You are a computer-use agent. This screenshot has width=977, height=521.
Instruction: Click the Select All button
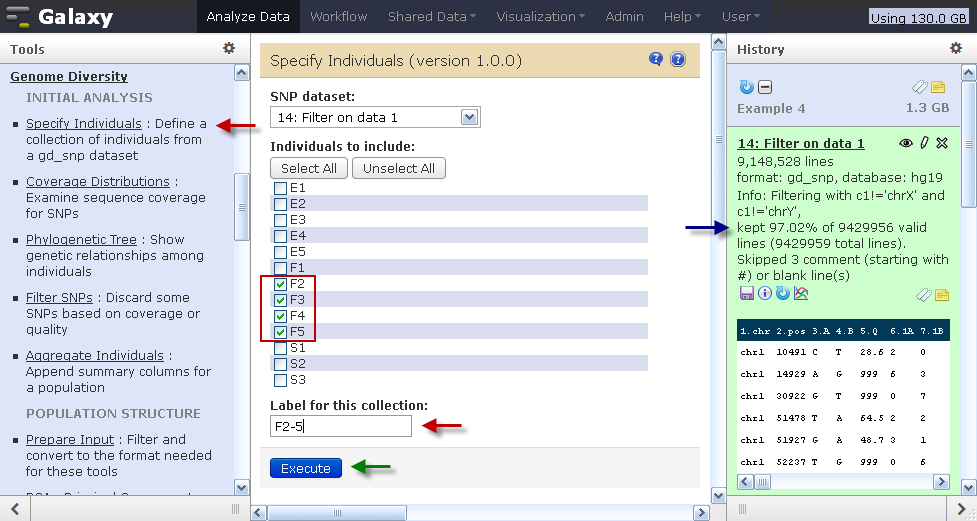pyautogui.click(x=308, y=168)
